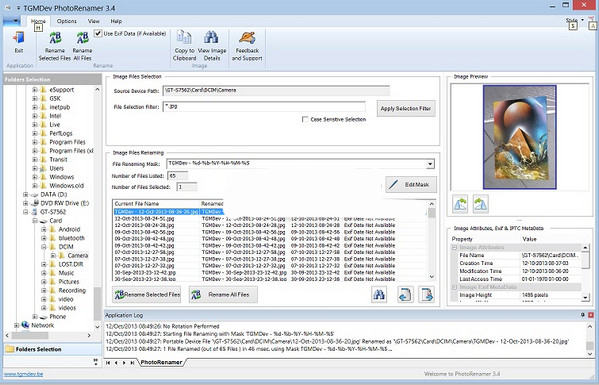Click the Edit Mask button
Viewport: 599px width, 385px height.
point(411,184)
